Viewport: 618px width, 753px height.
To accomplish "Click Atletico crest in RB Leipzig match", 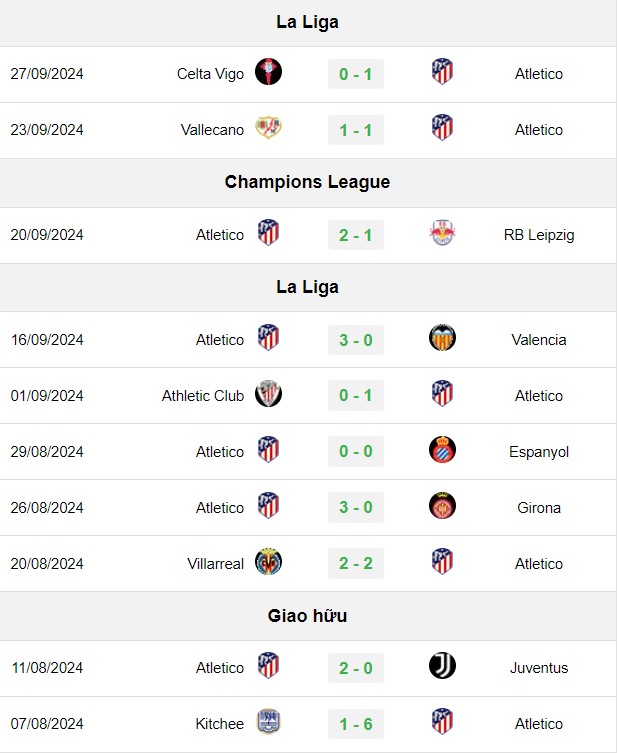I will (268, 232).
